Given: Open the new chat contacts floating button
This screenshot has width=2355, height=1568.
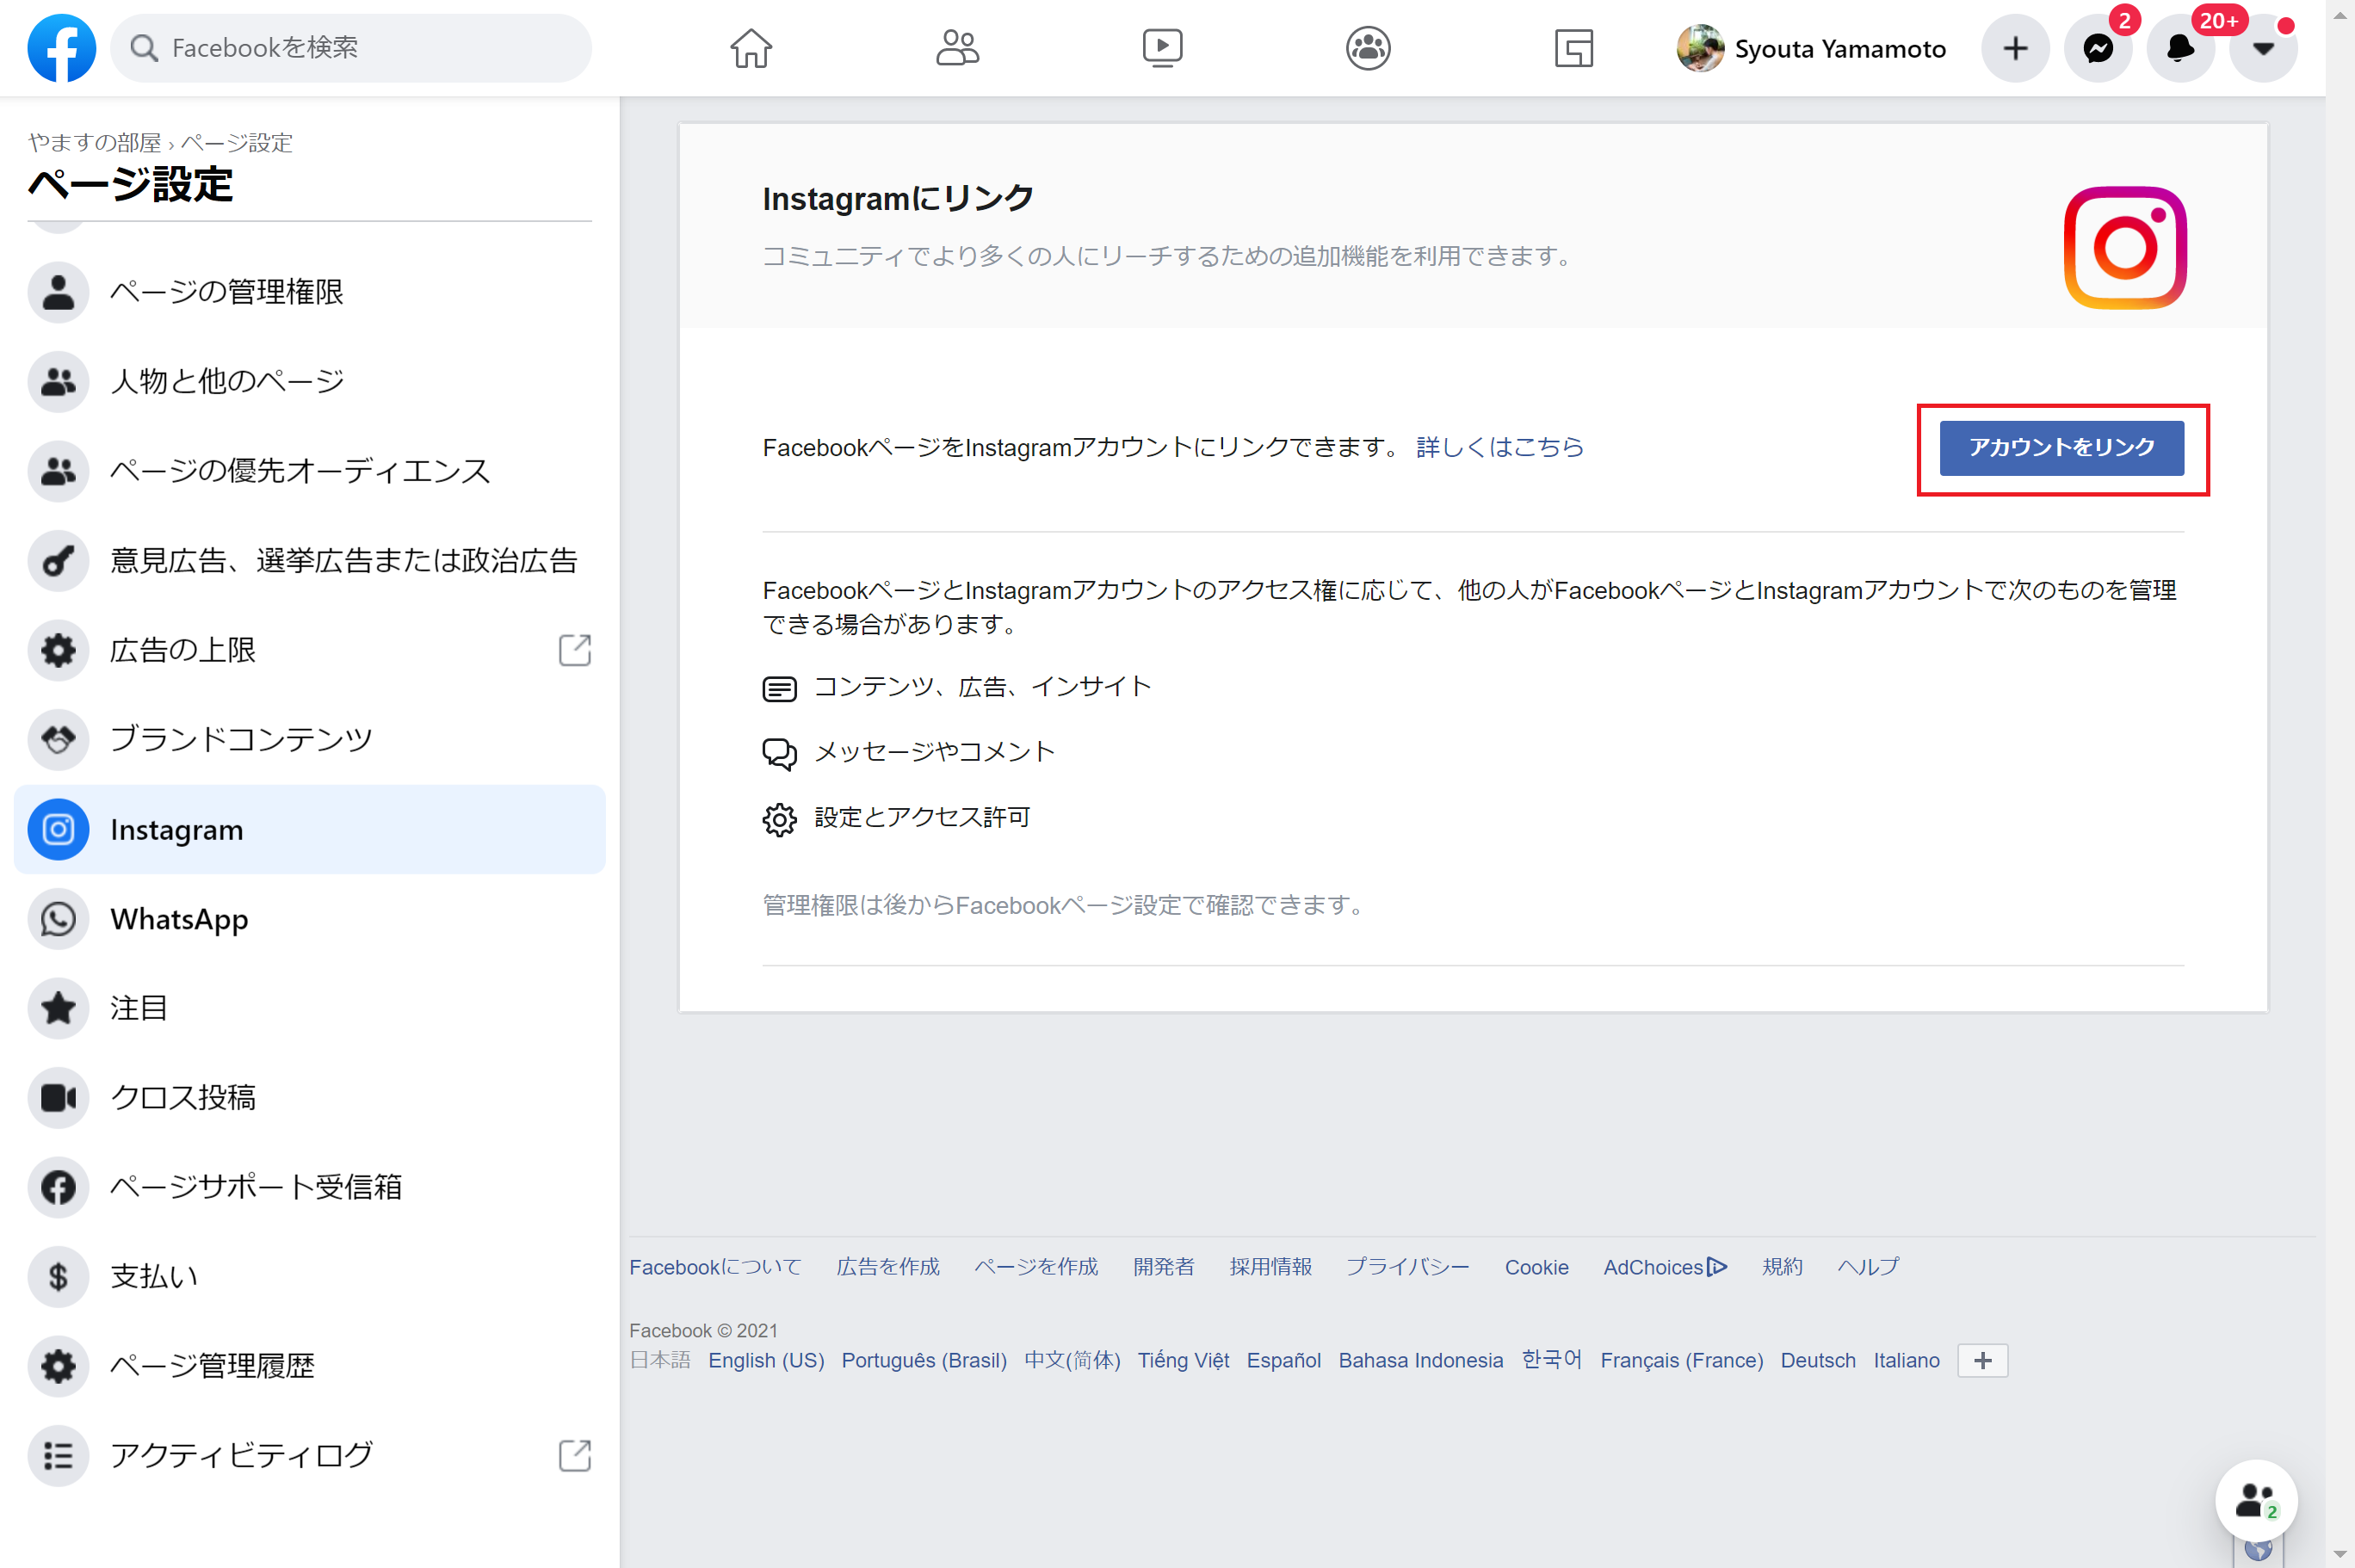Looking at the screenshot, I should point(2255,1501).
